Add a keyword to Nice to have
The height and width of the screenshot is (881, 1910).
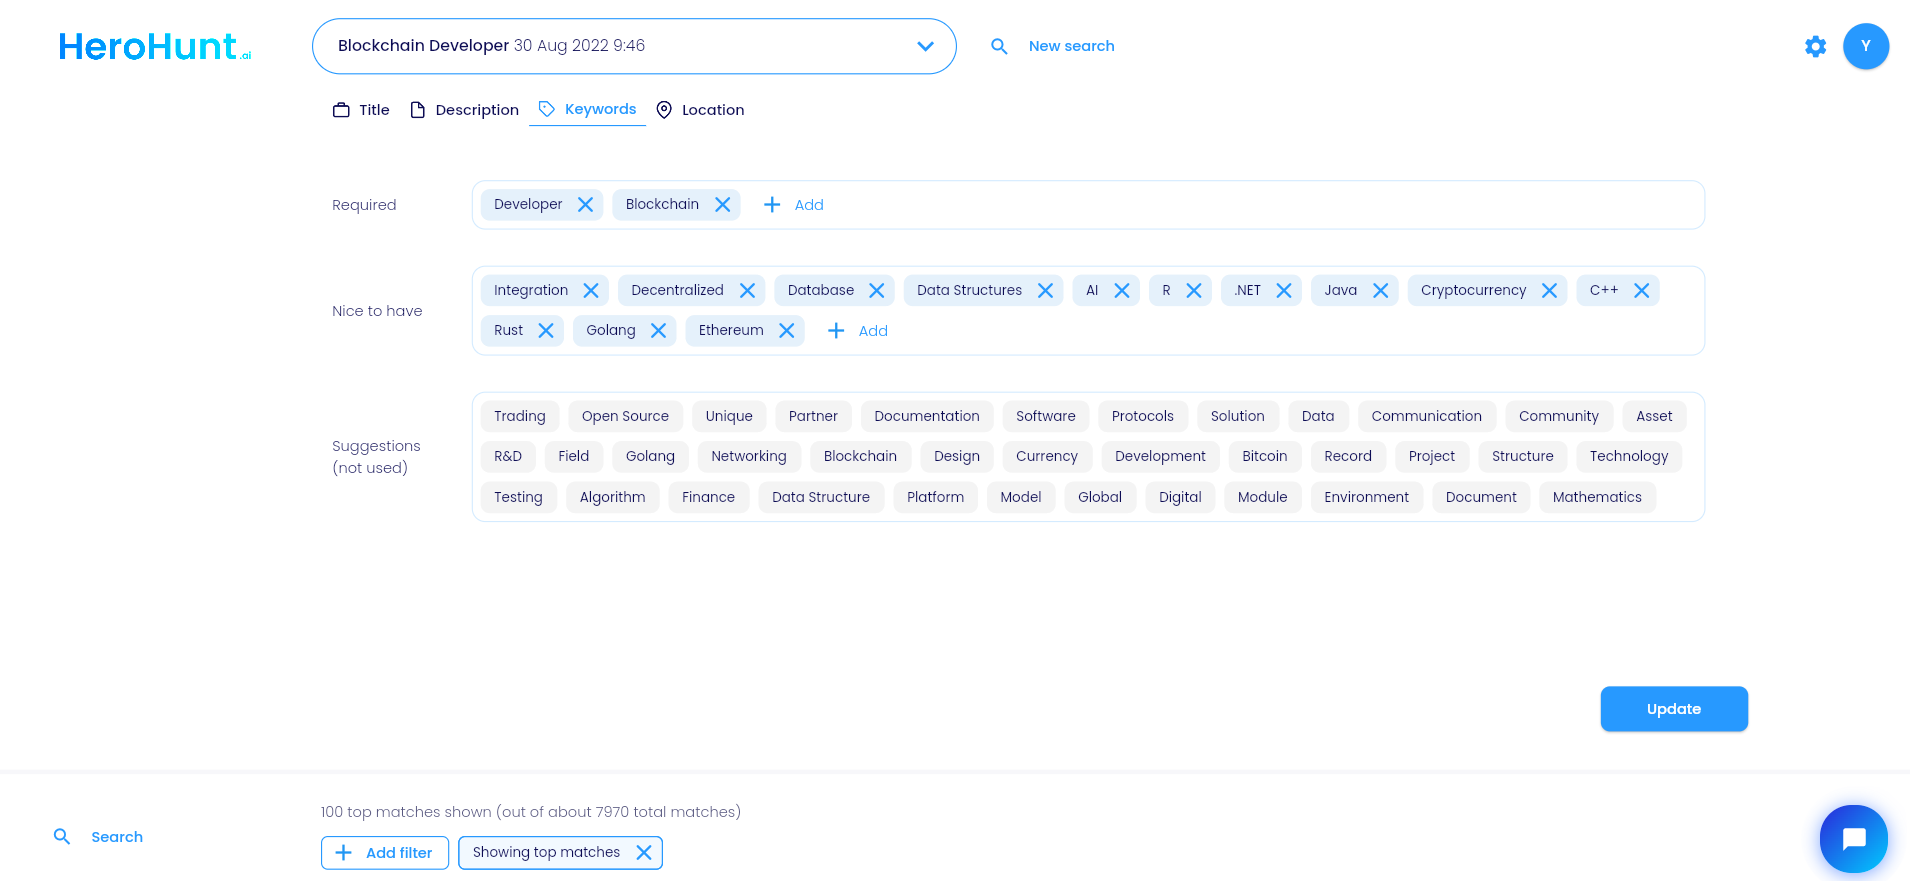click(x=858, y=331)
